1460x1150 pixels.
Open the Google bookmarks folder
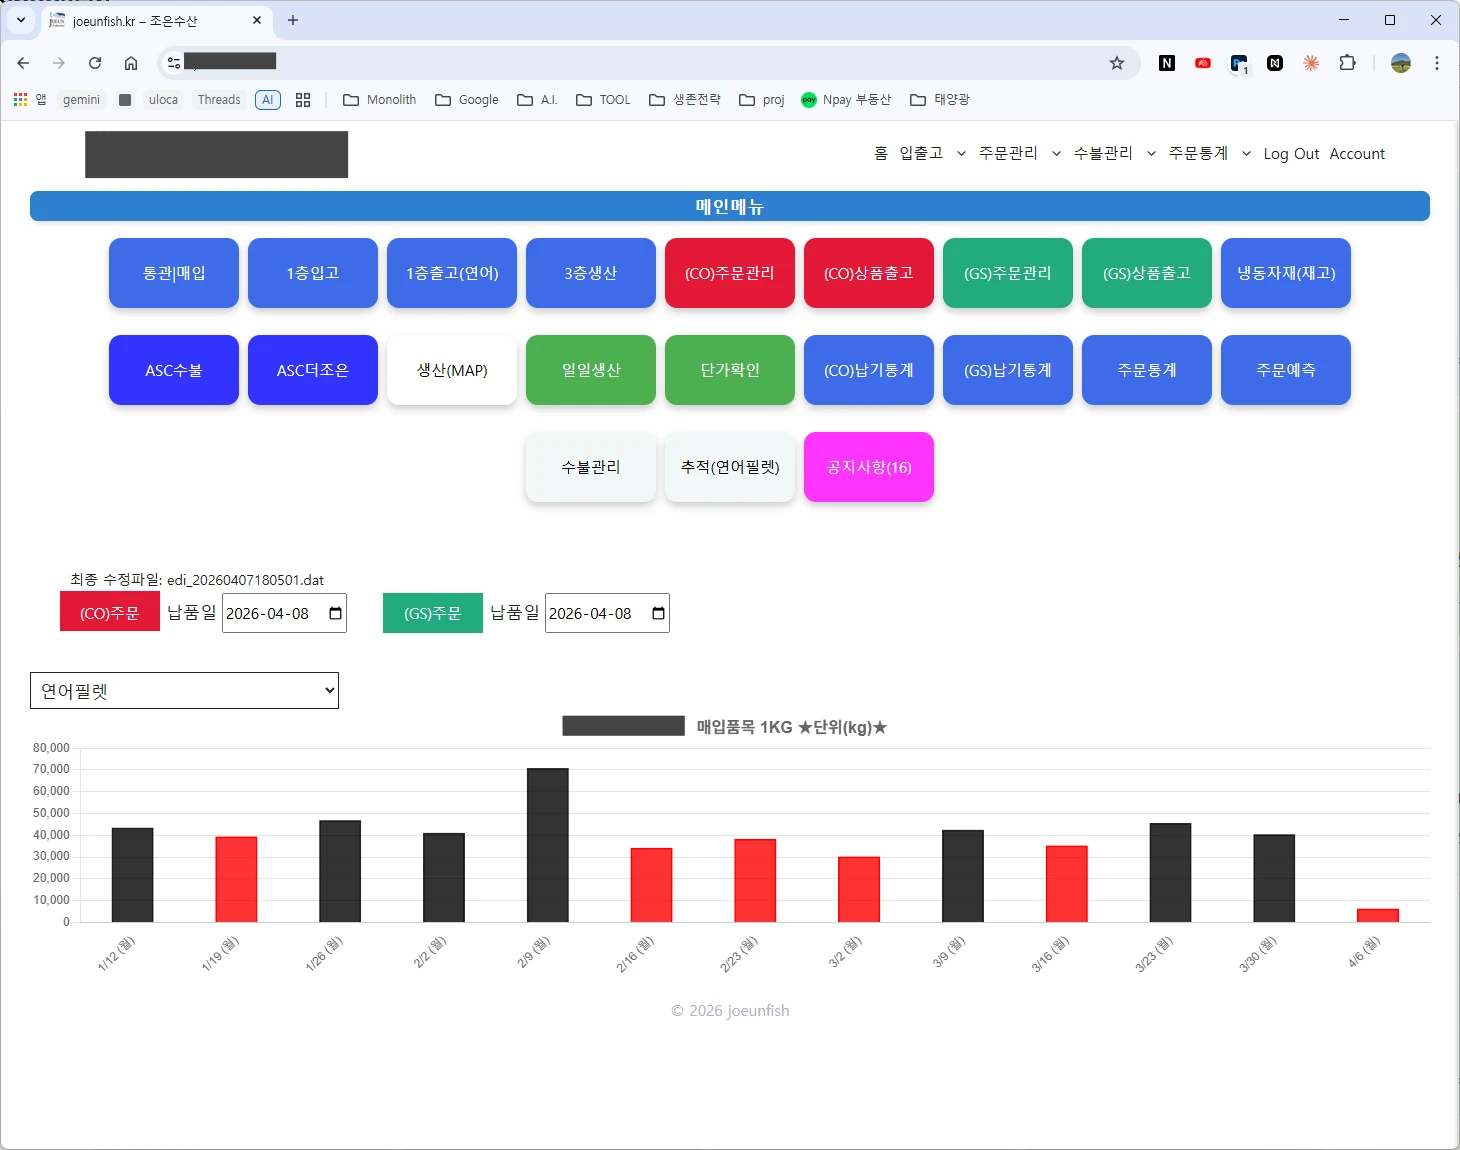[467, 100]
